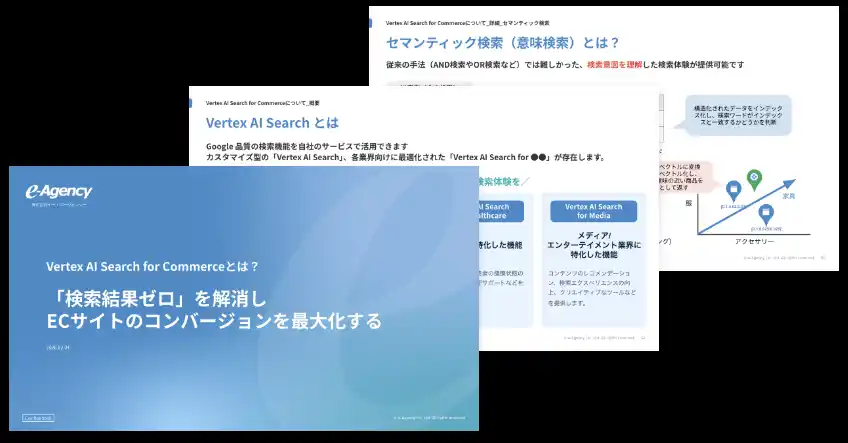Click the 'メディア/エンターテイメント業界に特化した機能' text
Screen dimensions: 848x443
coord(594,245)
